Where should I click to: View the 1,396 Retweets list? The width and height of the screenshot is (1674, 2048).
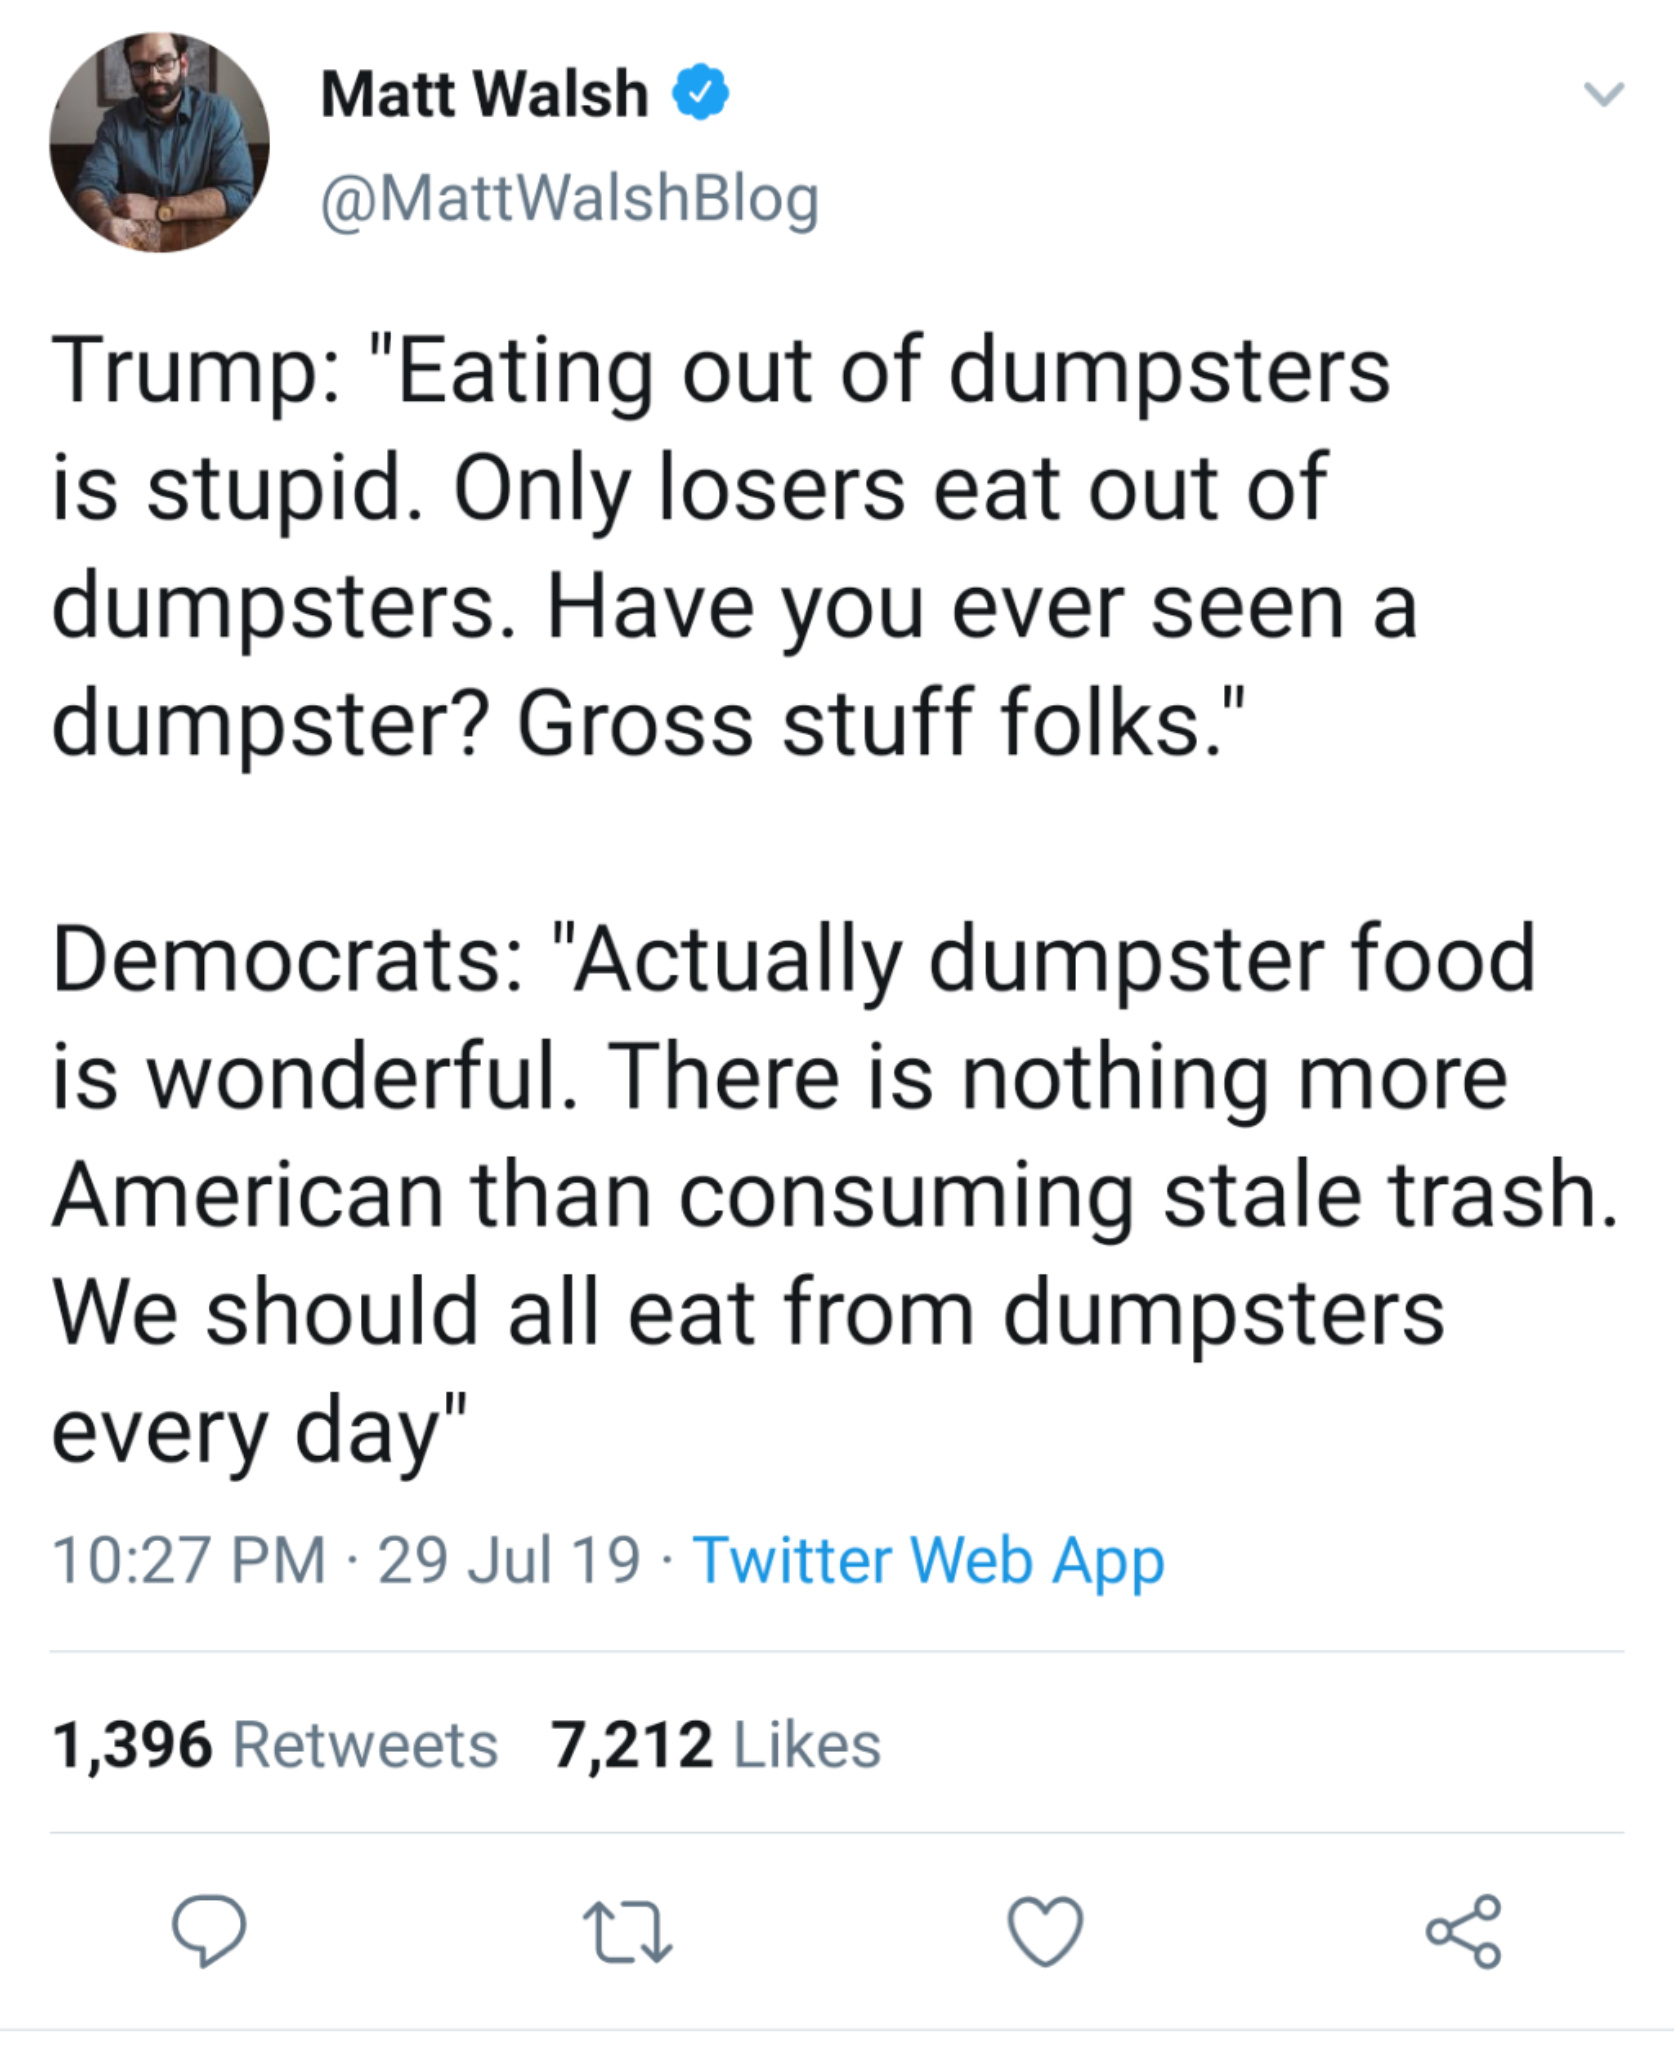275,1745
